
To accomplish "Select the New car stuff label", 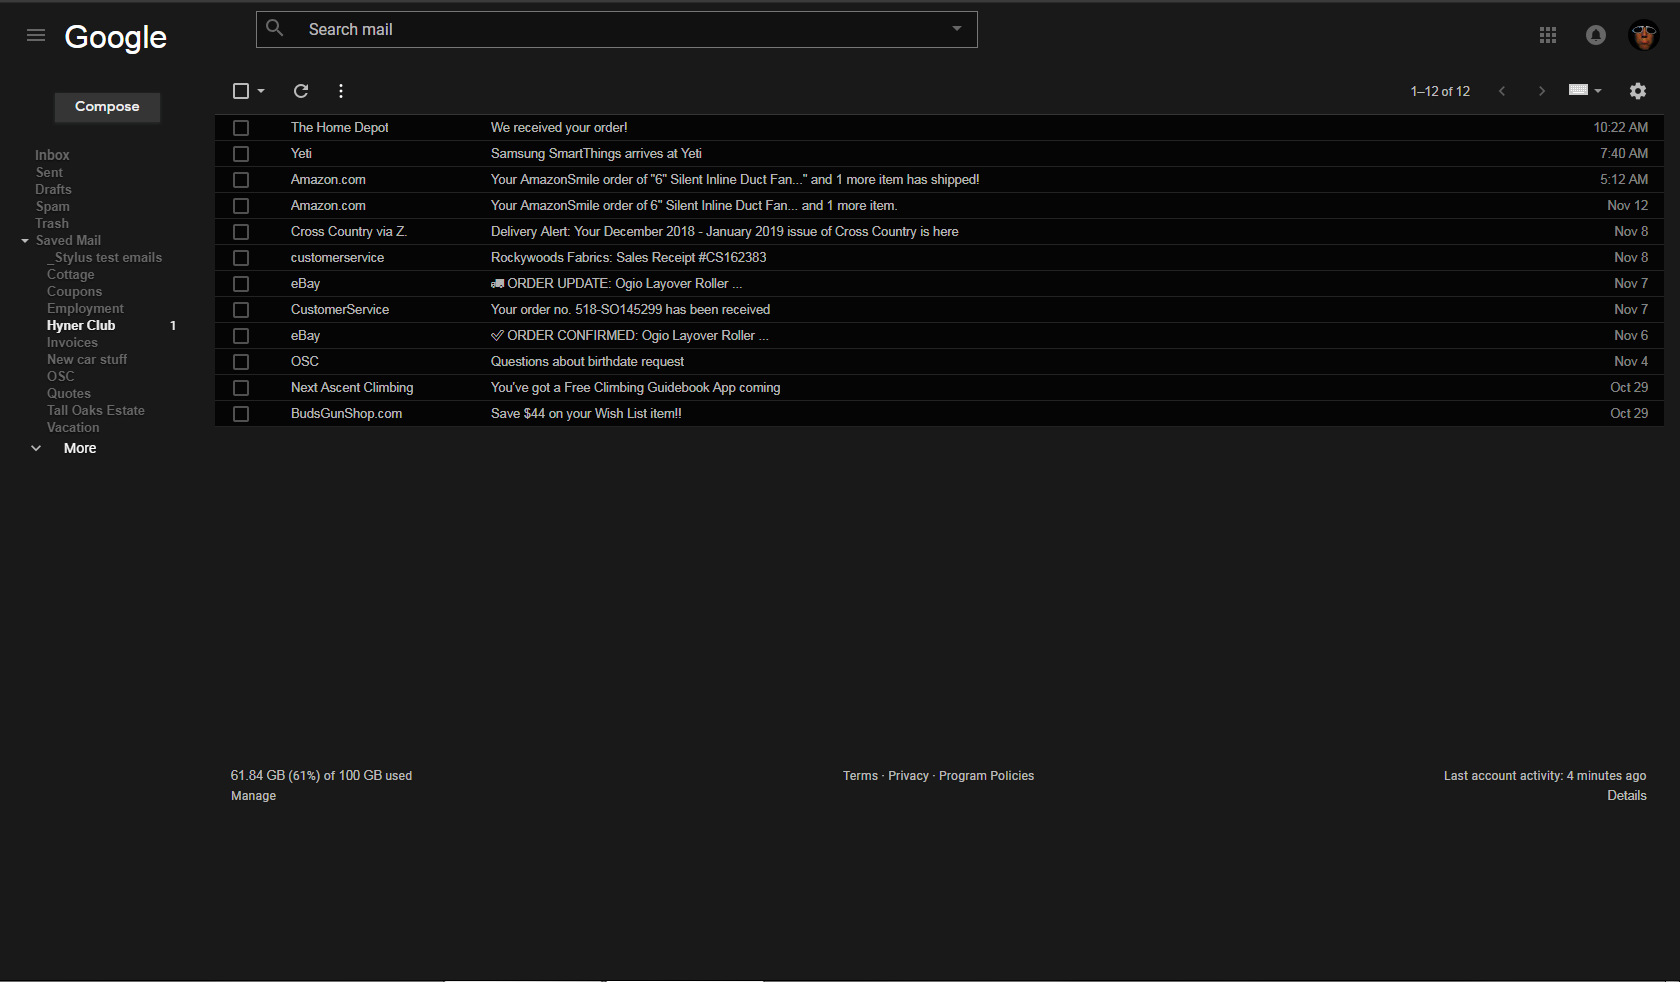I will [87, 359].
